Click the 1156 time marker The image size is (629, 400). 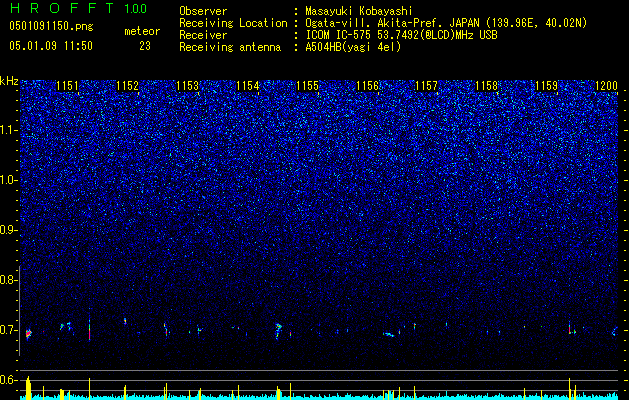pyautogui.click(x=367, y=85)
